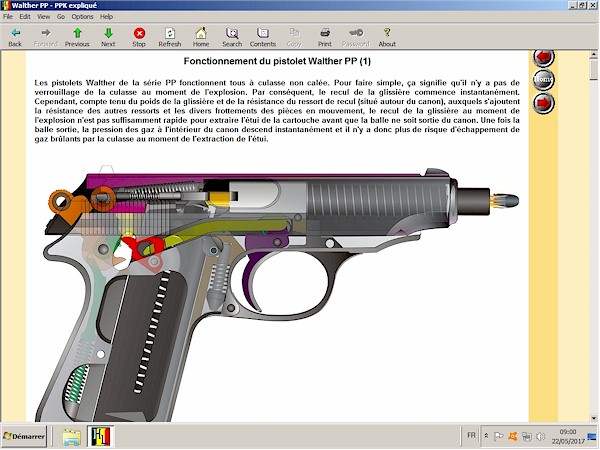Click the scrollbar down arrow
Screen dimensions: 600x450
(593, 417)
